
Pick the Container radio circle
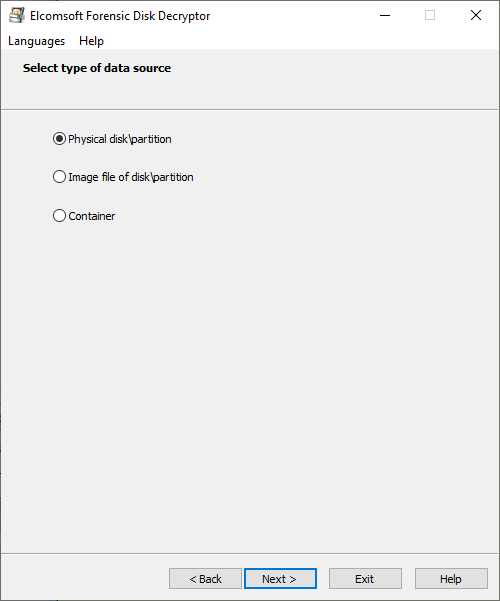(59, 215)
